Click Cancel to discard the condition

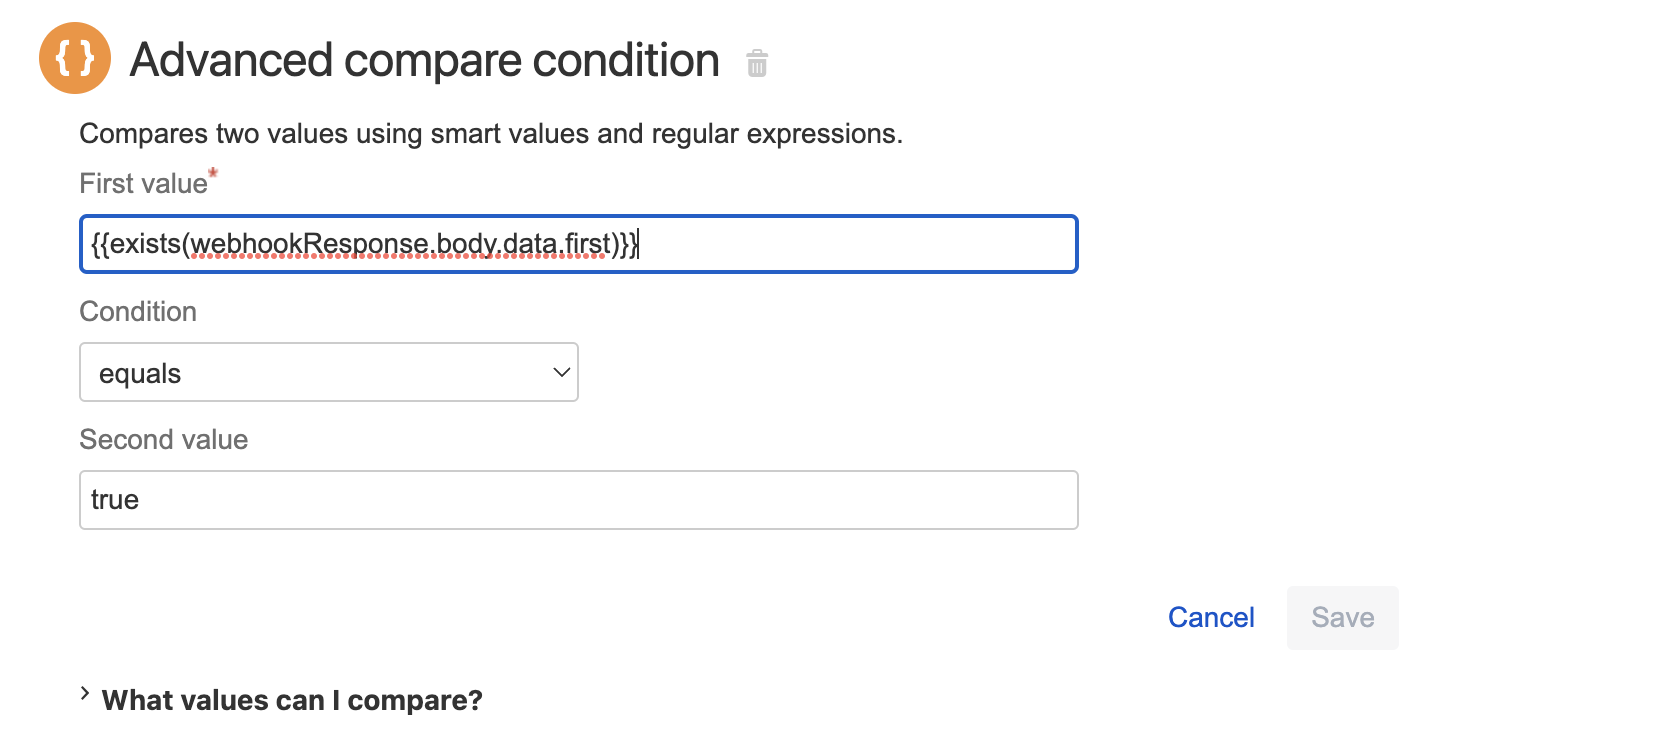1210,617
